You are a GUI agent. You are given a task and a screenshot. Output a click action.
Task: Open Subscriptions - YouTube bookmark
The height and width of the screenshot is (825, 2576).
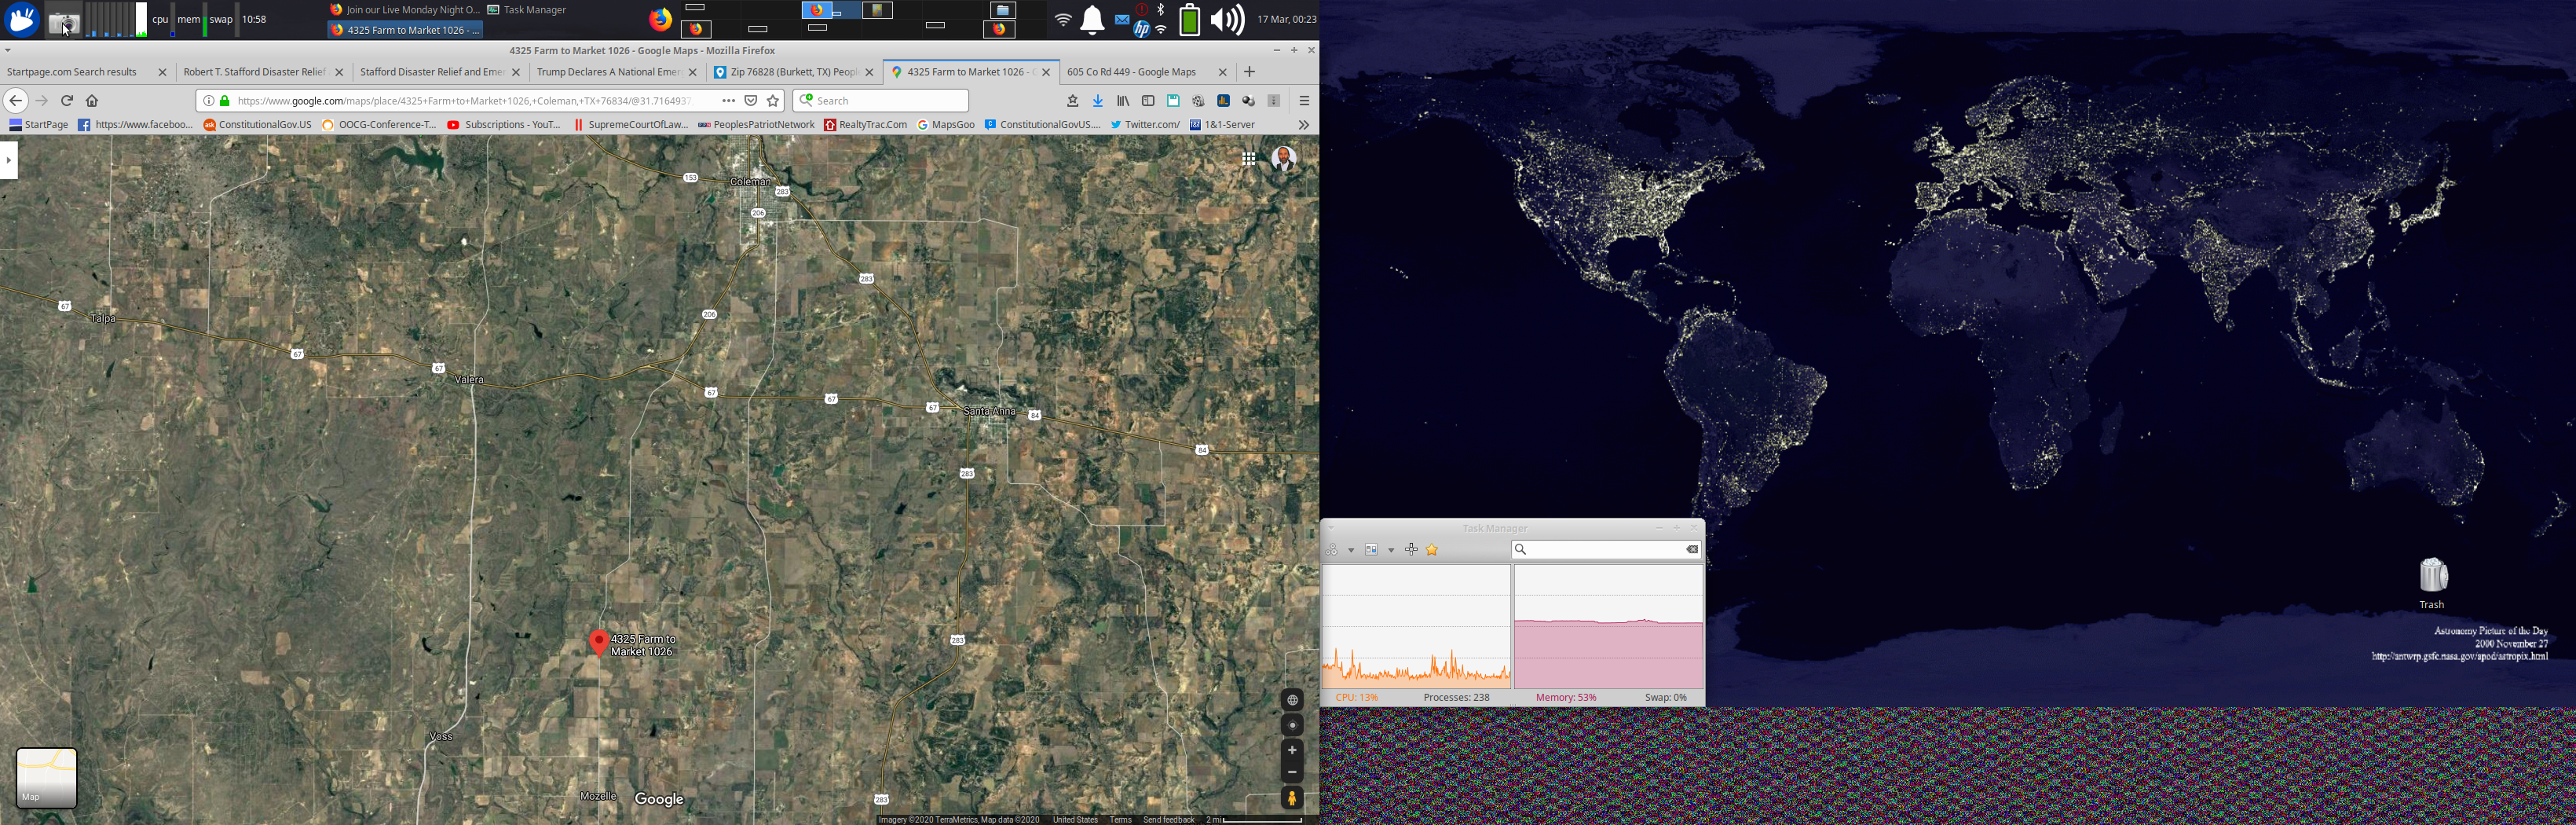pos(505,125)
